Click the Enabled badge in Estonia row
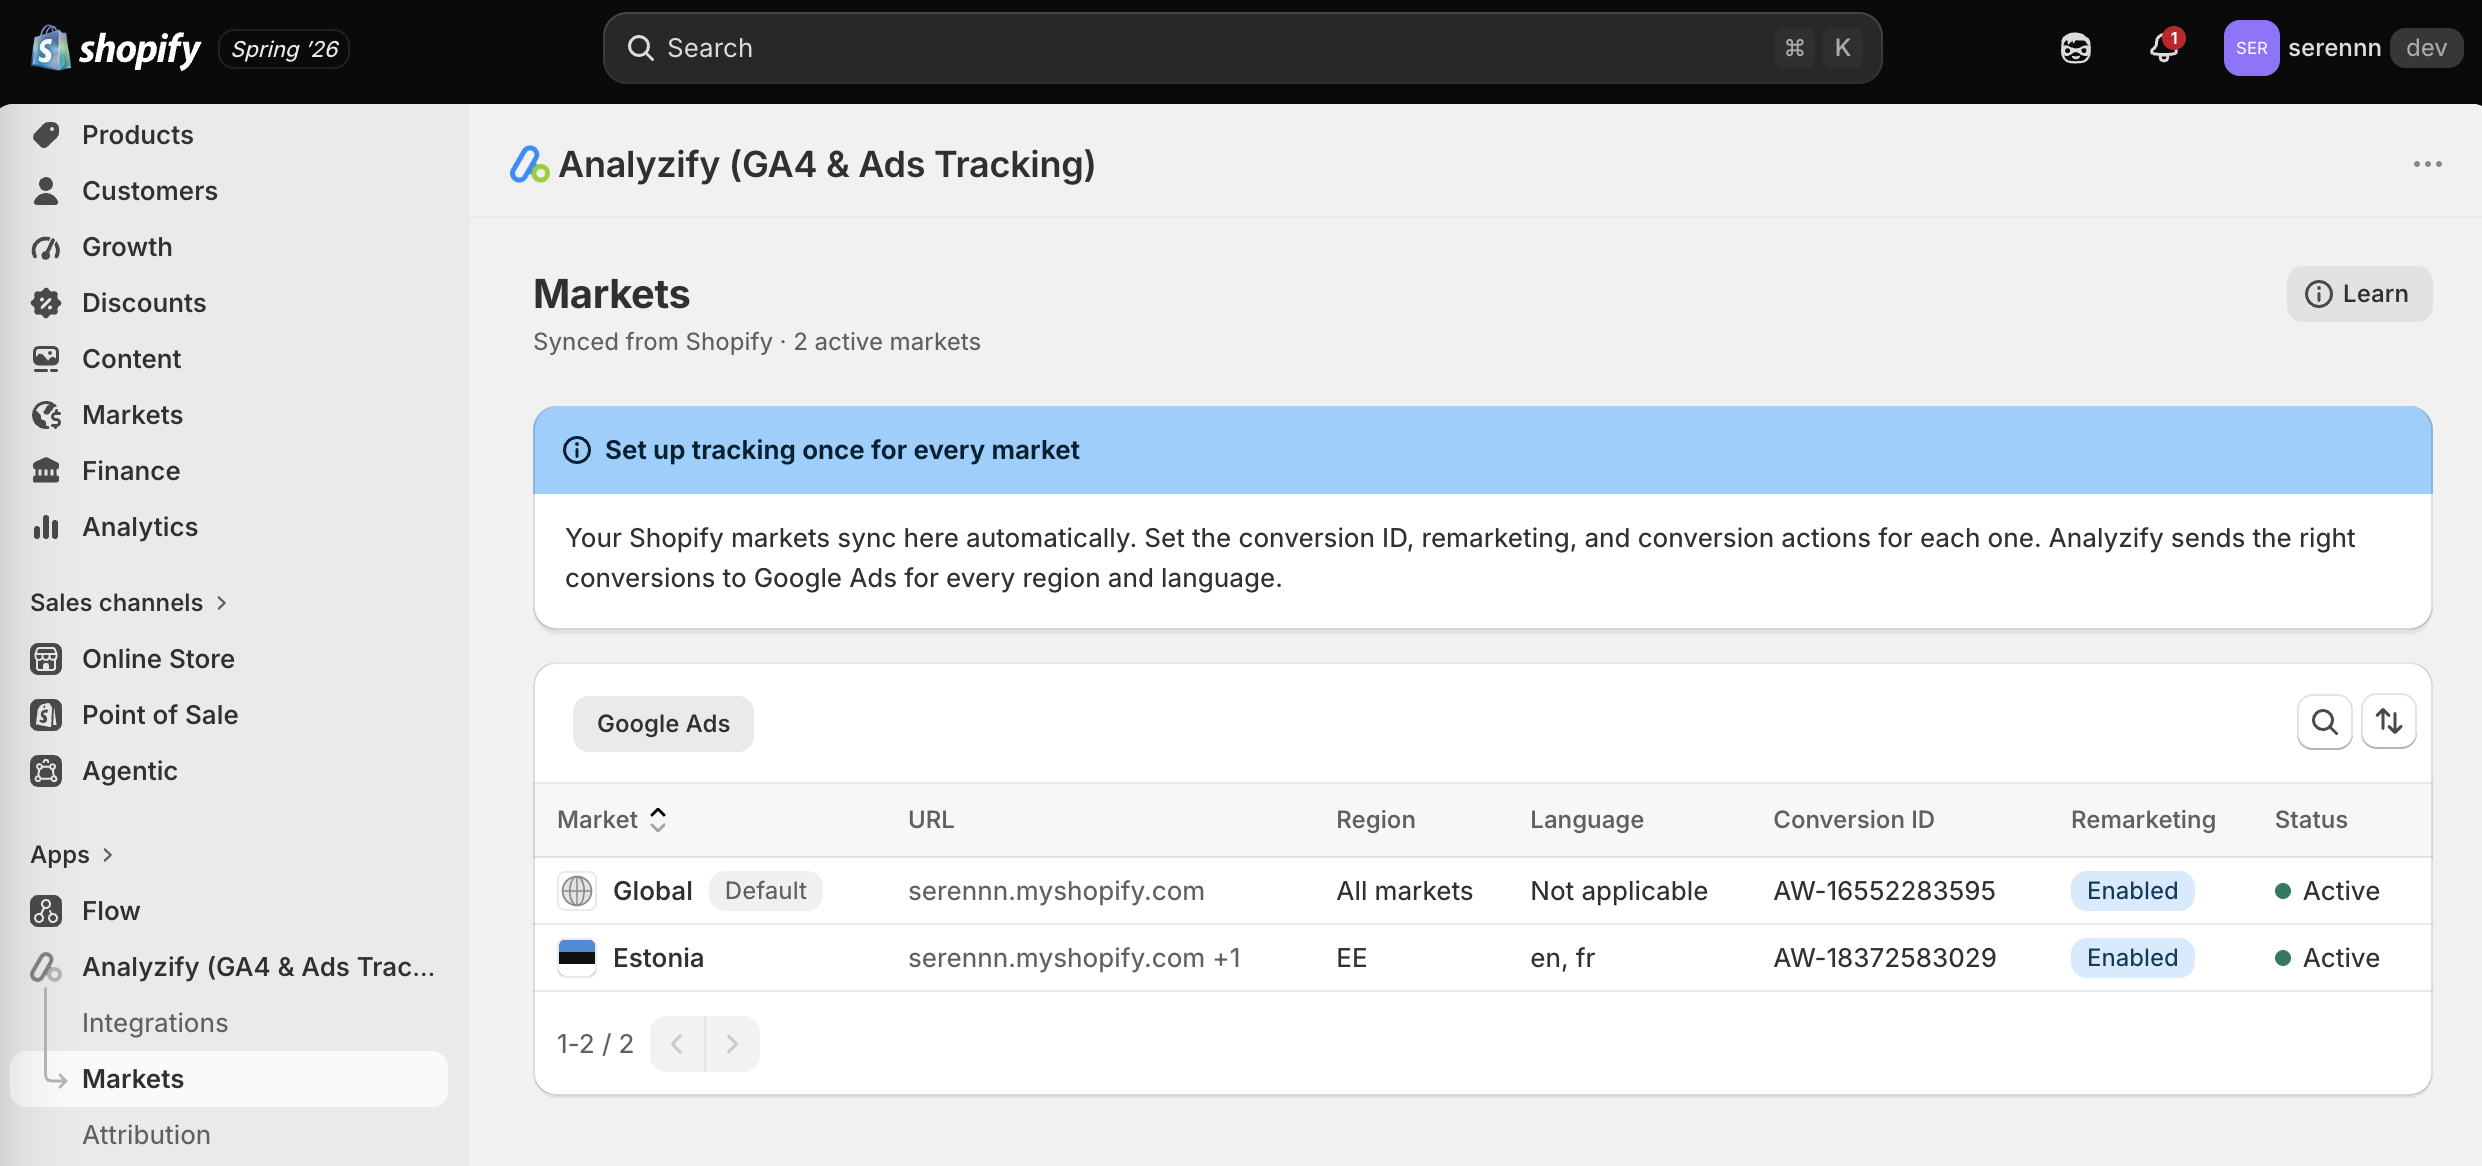The width and height of the screenshot is (2482, 1166). click(2132, 958)
